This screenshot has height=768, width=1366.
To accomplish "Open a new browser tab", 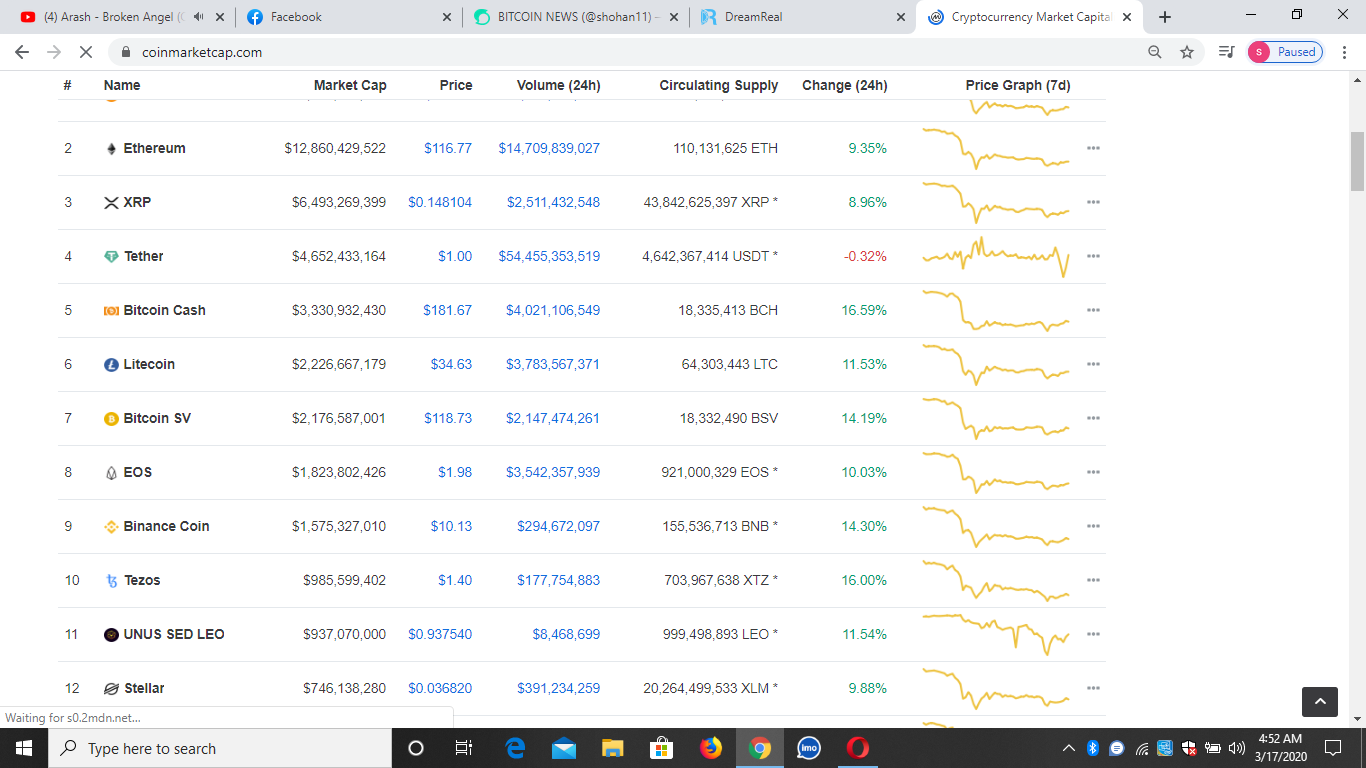I will click(x=1165, y=17).
